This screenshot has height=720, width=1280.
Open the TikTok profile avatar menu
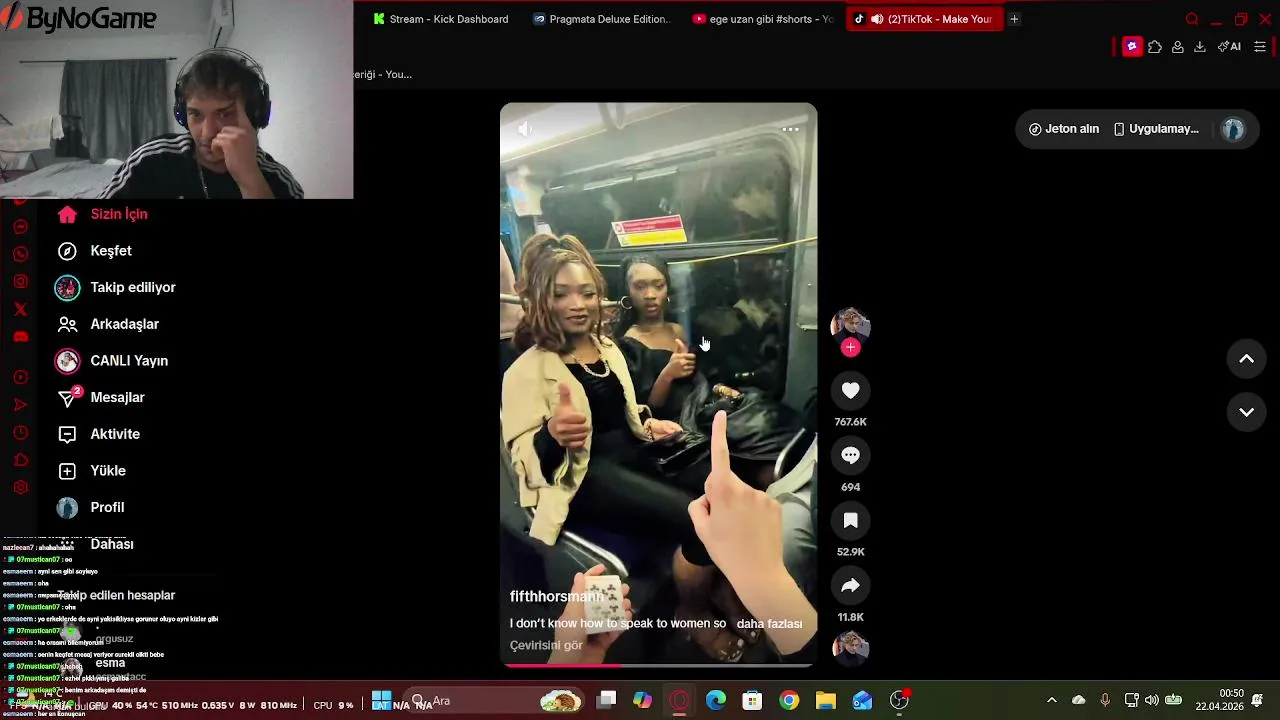tap(1233, 129)
